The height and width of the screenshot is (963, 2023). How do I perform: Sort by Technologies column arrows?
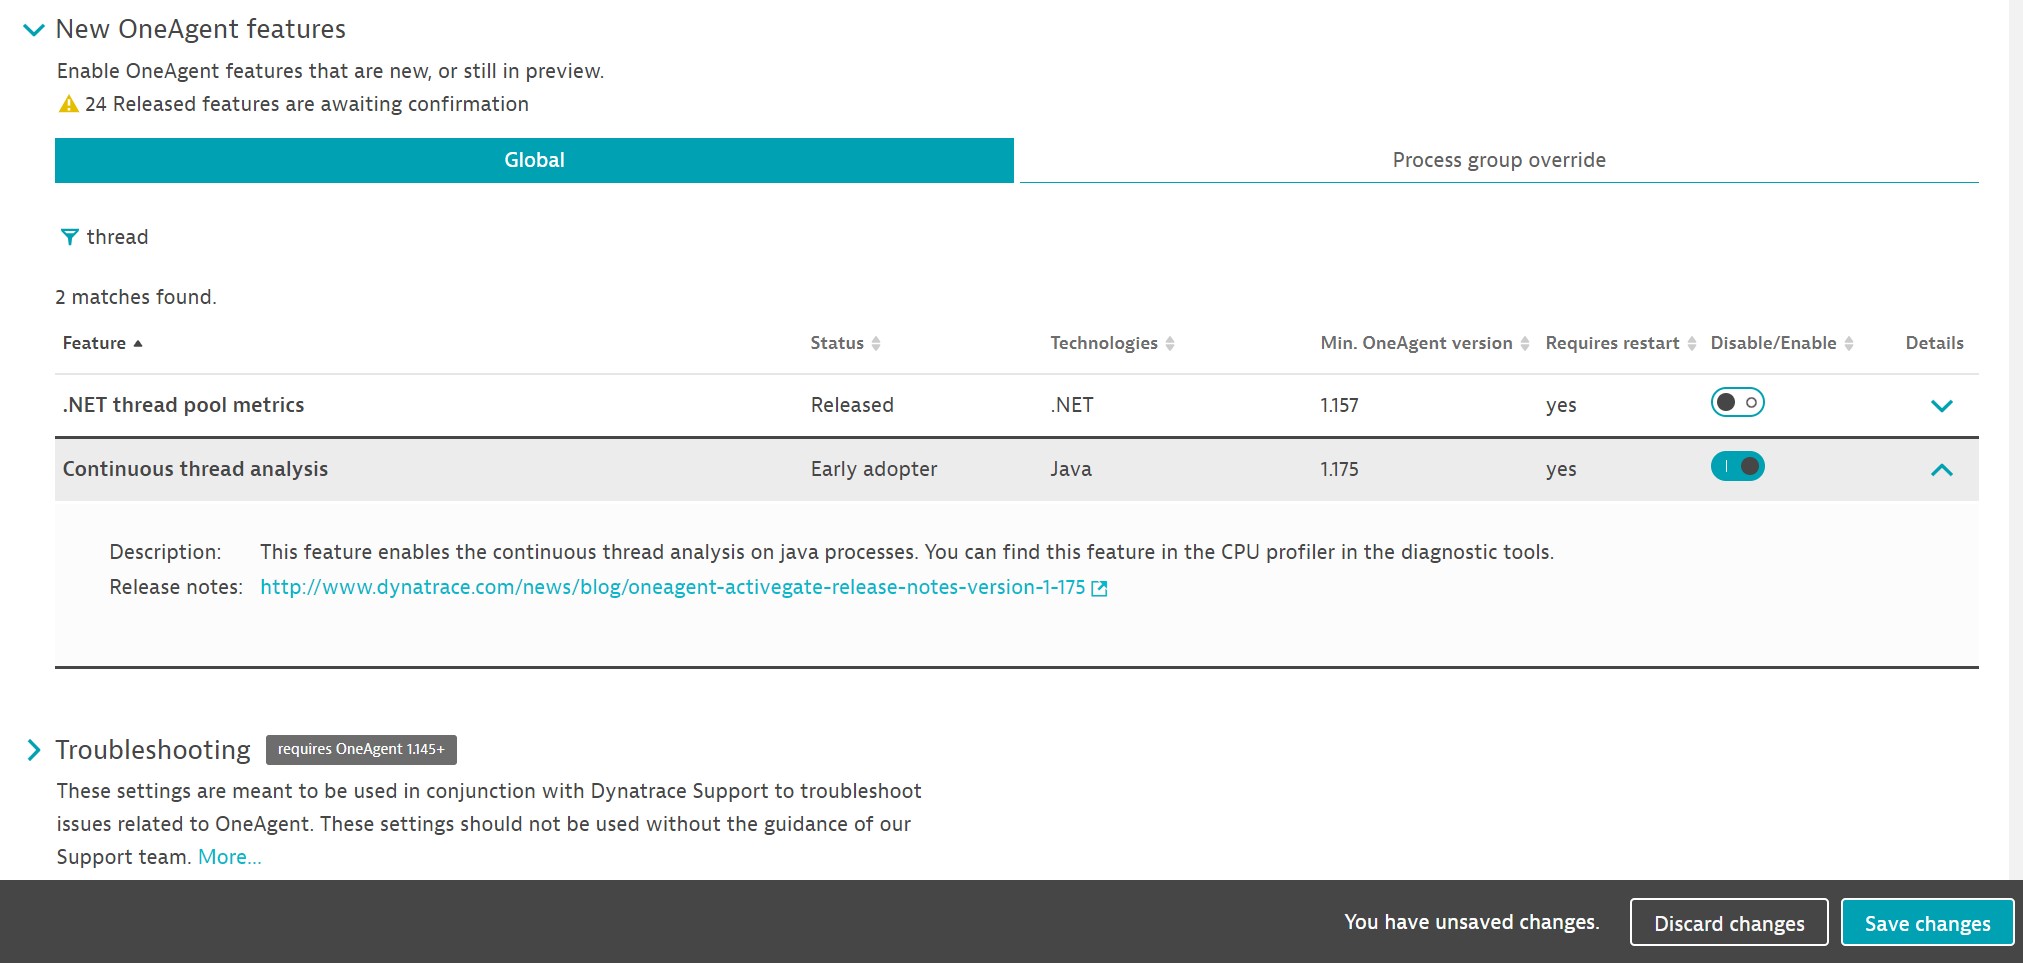1170,343
